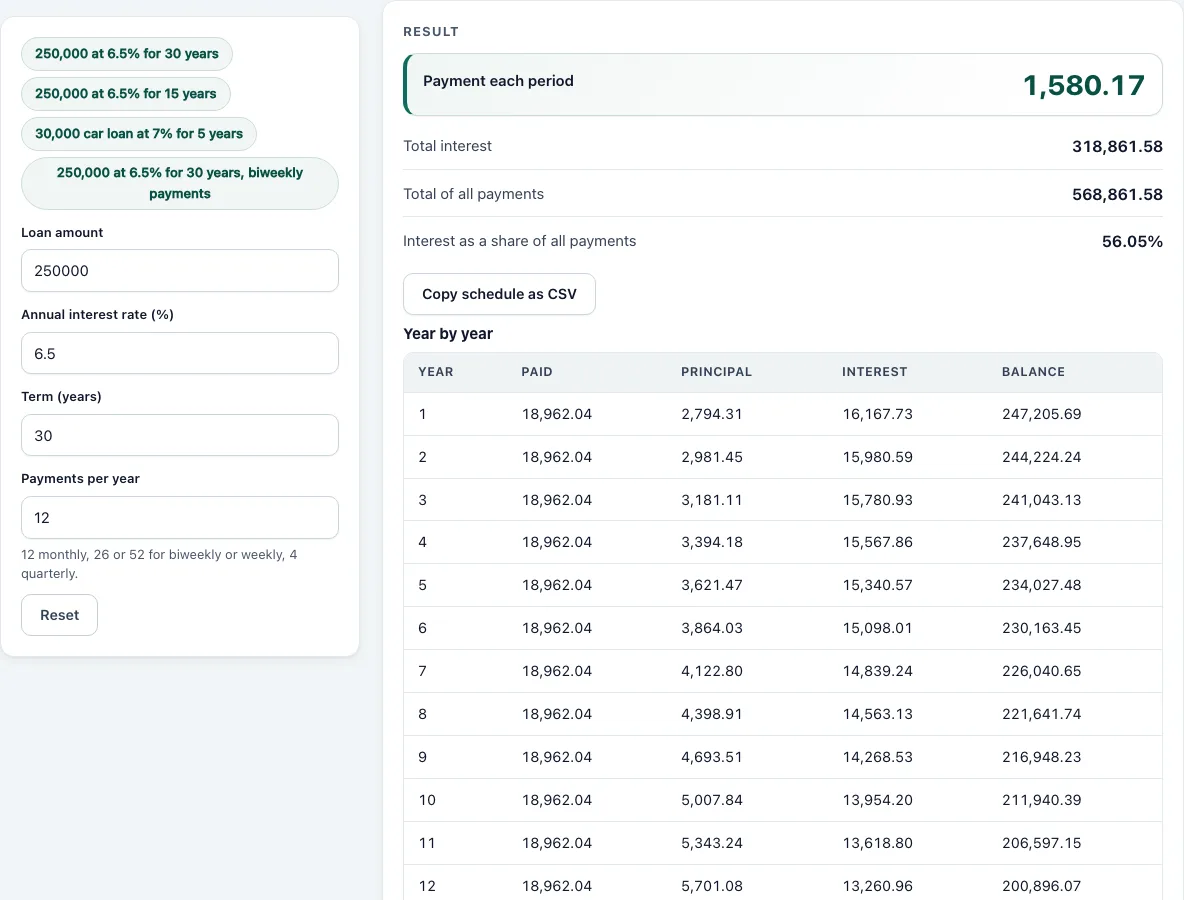Viewport: 1184px width, 900px height.
Task: Click the Term (years) input
Action: pyautogui.click(x=180, y=435)
